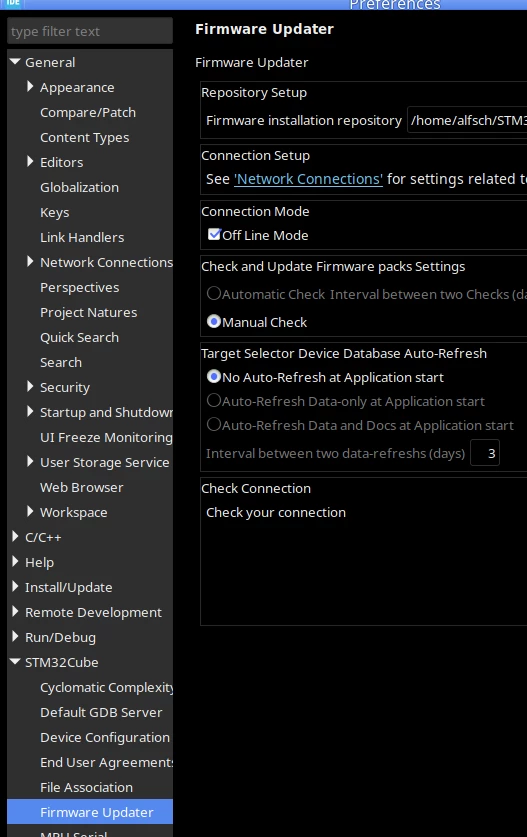Viewport: 527px width, 837px height.
Task: Expand the Security subtree
Action: (x=30, y=386)
